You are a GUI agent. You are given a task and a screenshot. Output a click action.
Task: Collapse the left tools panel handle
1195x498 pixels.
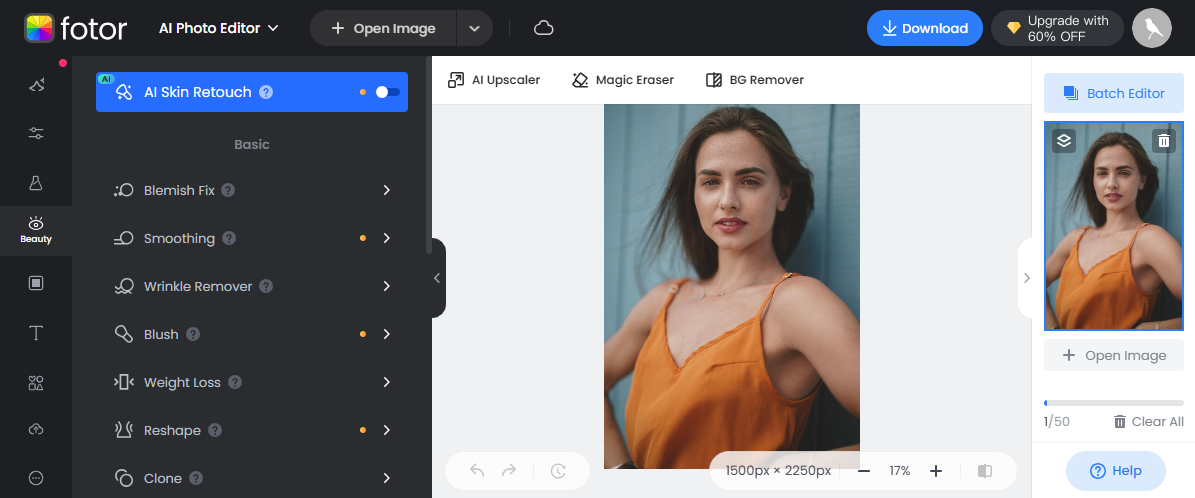[437, 278]
